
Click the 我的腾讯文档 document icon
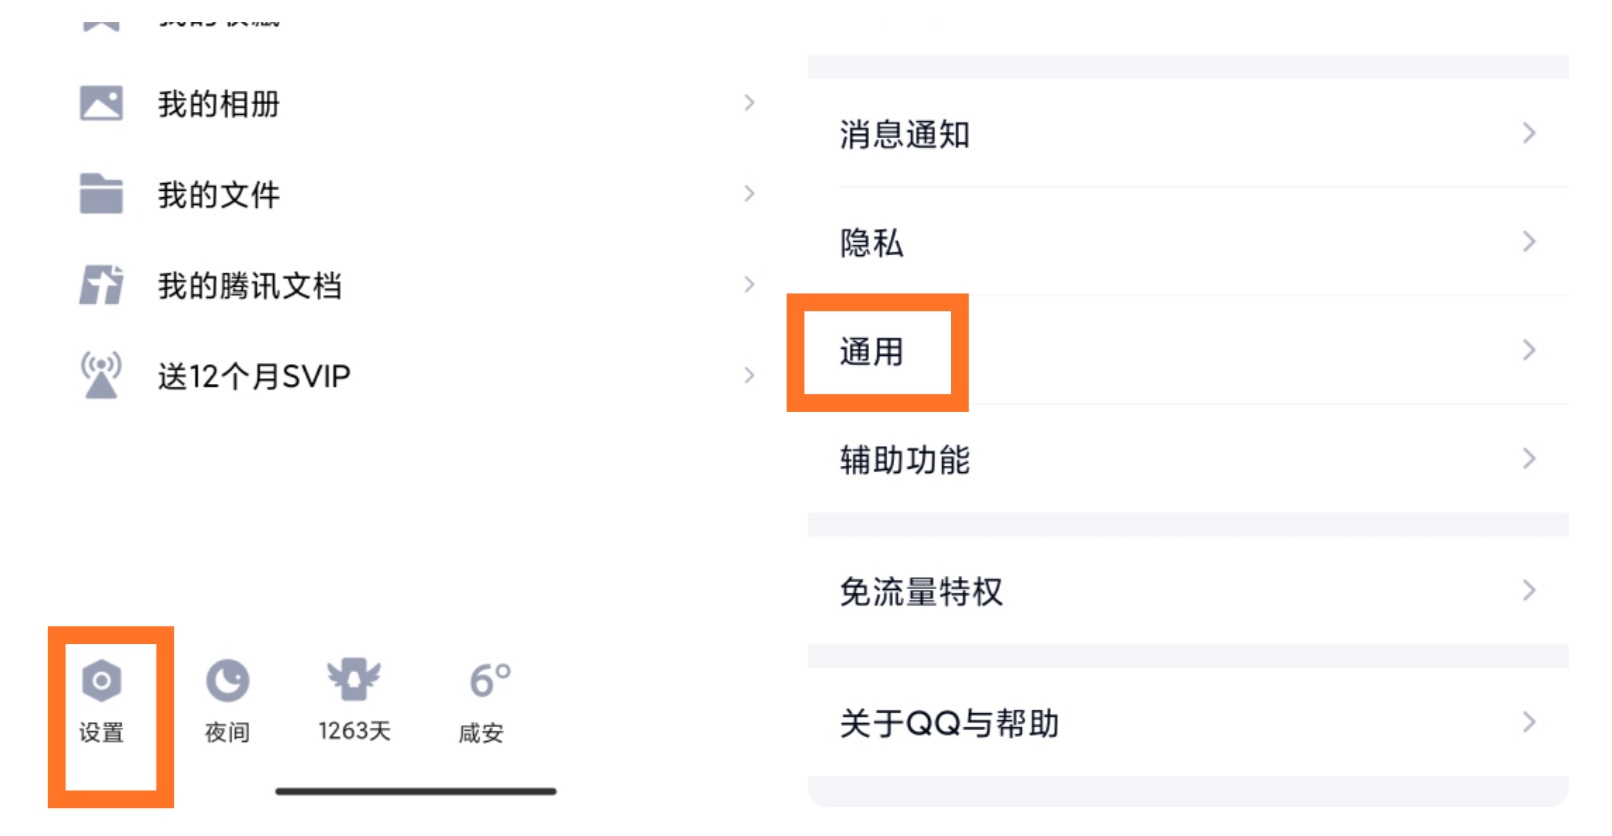tap(101, 285)
